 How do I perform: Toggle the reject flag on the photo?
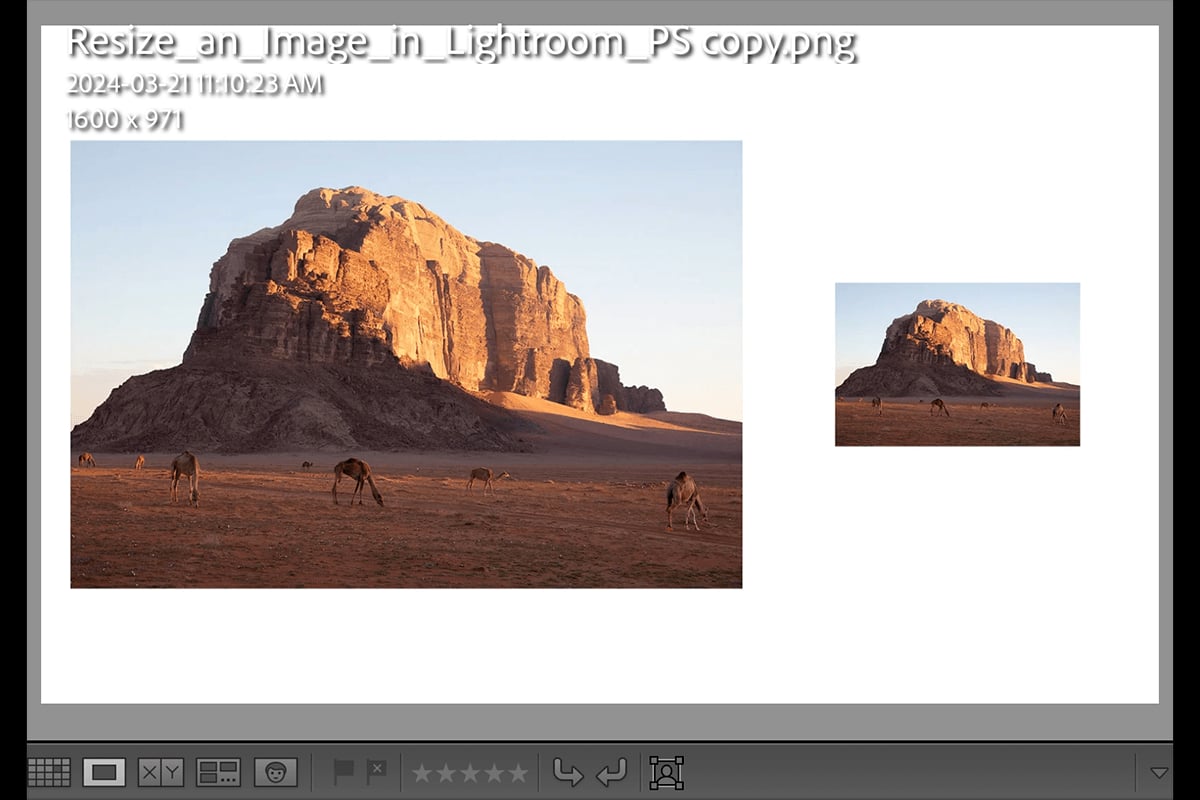376,770
